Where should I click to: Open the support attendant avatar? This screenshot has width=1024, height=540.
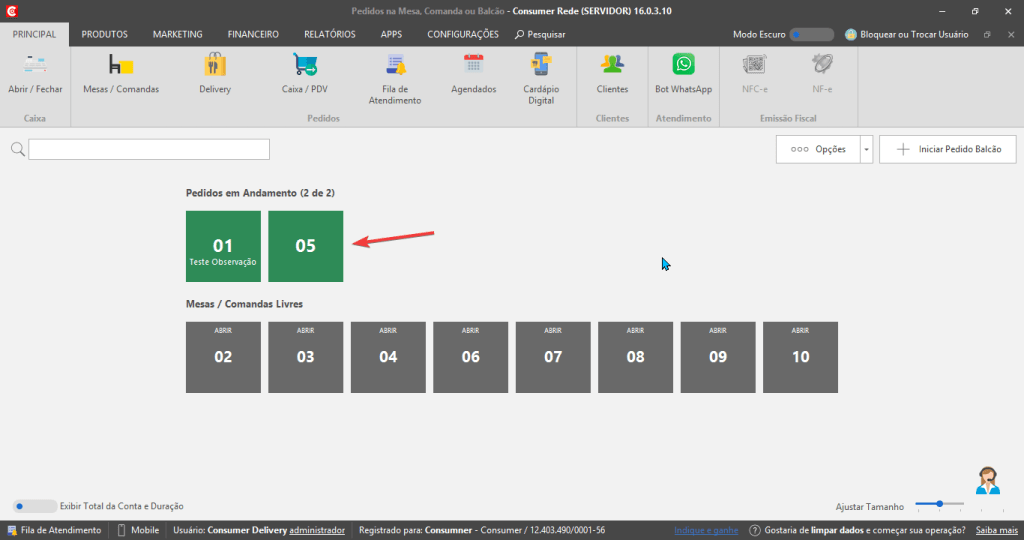[988, 481]
